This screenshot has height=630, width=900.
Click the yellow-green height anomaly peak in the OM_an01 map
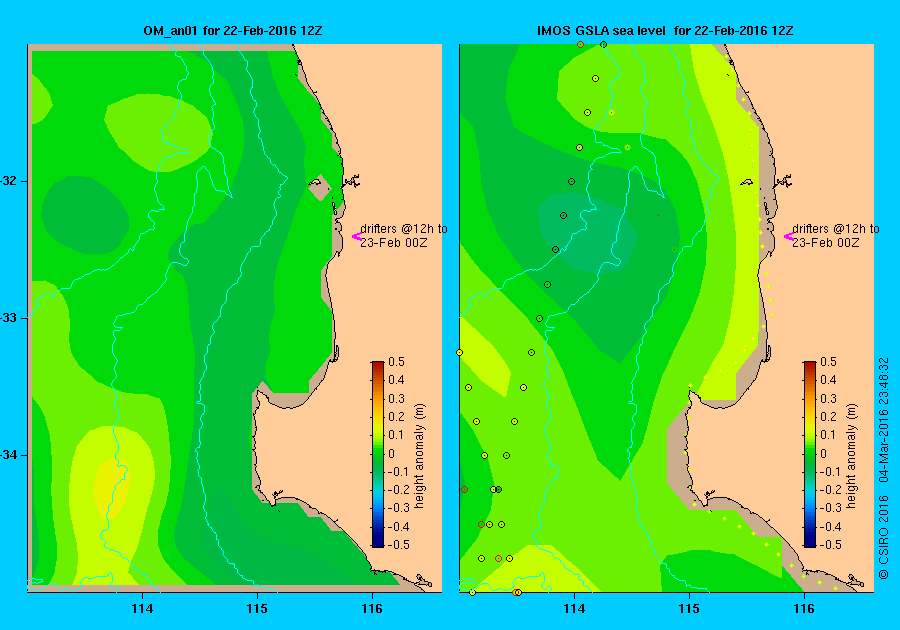click(111, 487)
